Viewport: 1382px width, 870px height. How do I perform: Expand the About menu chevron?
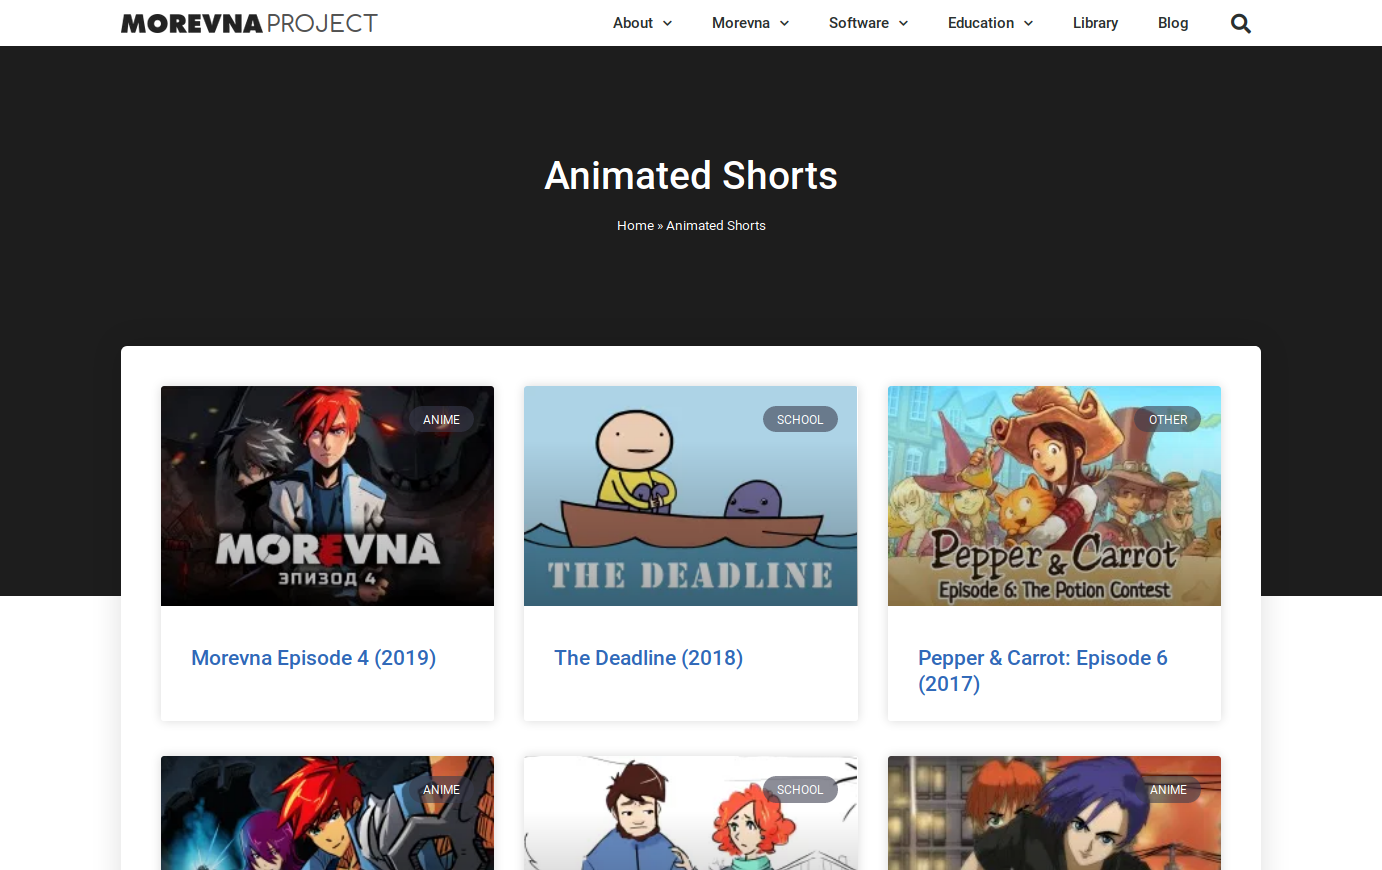point(667,24)
